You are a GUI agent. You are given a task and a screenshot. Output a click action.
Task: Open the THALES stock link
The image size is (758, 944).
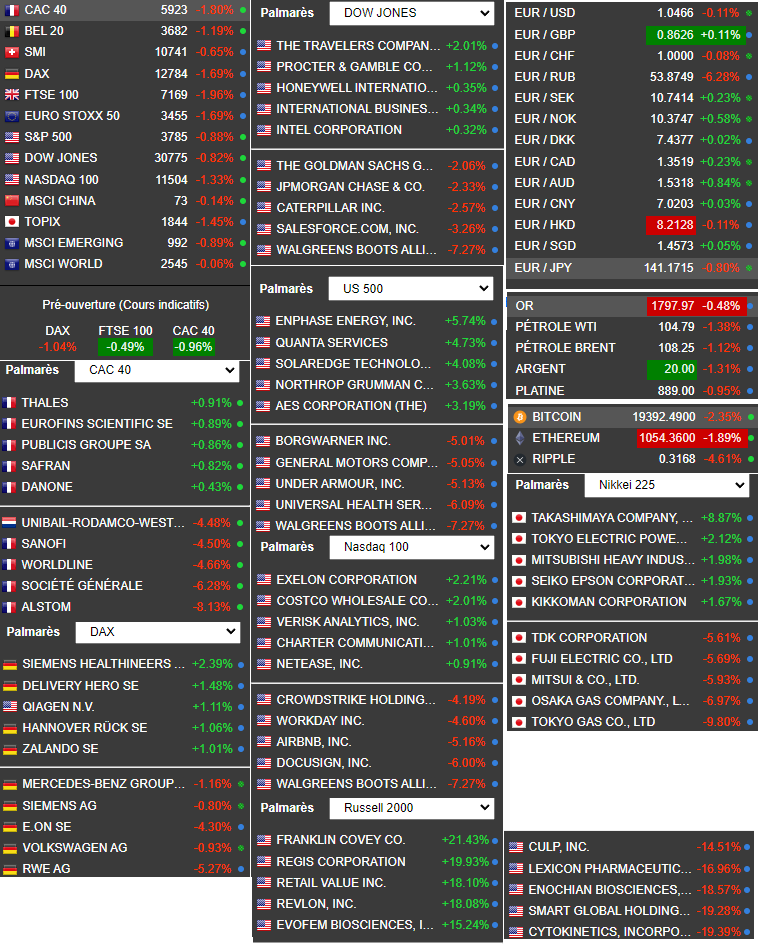(45, 403)
